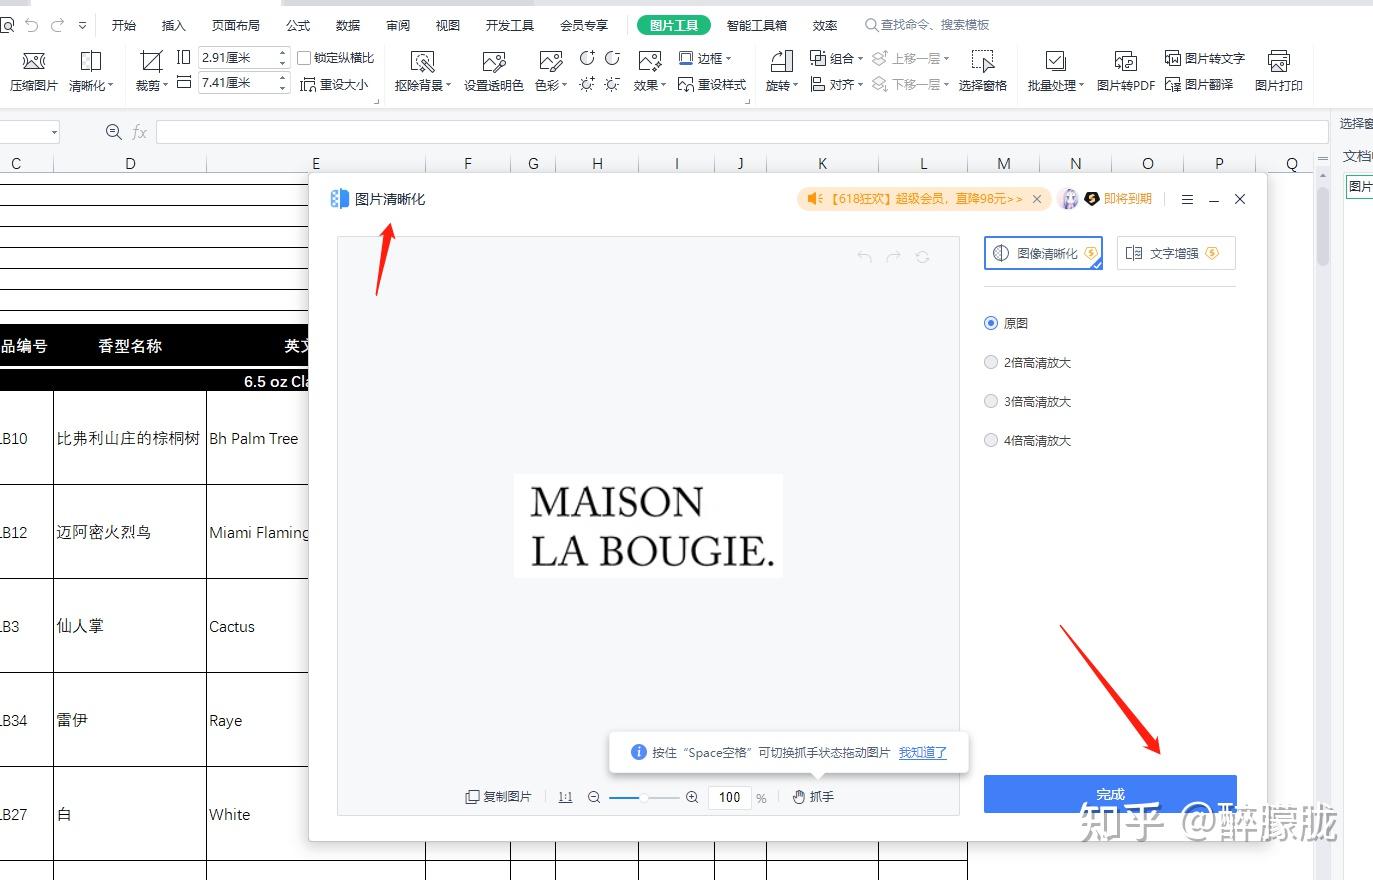Select the 图像清晰化 mode button
Viewport: 1373px width, 880px height.
[1043, 253]
